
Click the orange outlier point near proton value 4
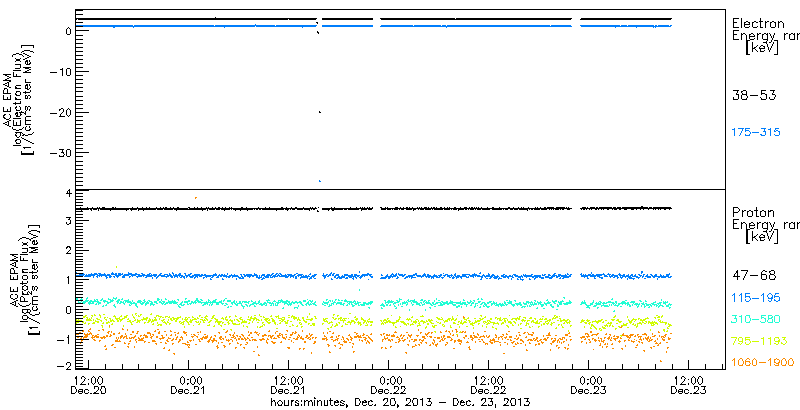click(x=195, y=197)
